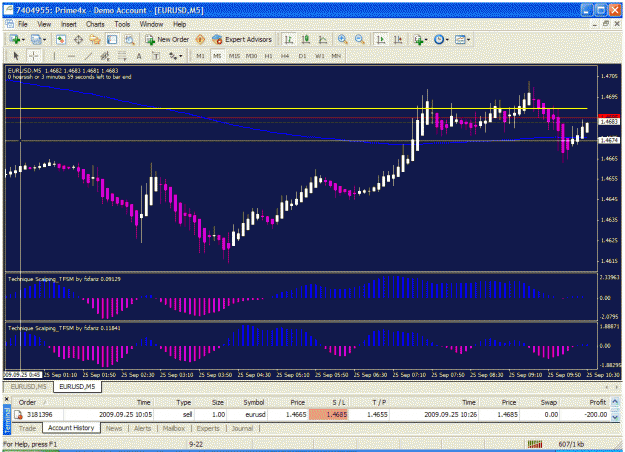Switch chart to W1 timeframe
This screenshot has width=625, height=452.
[x=320, y=56]
